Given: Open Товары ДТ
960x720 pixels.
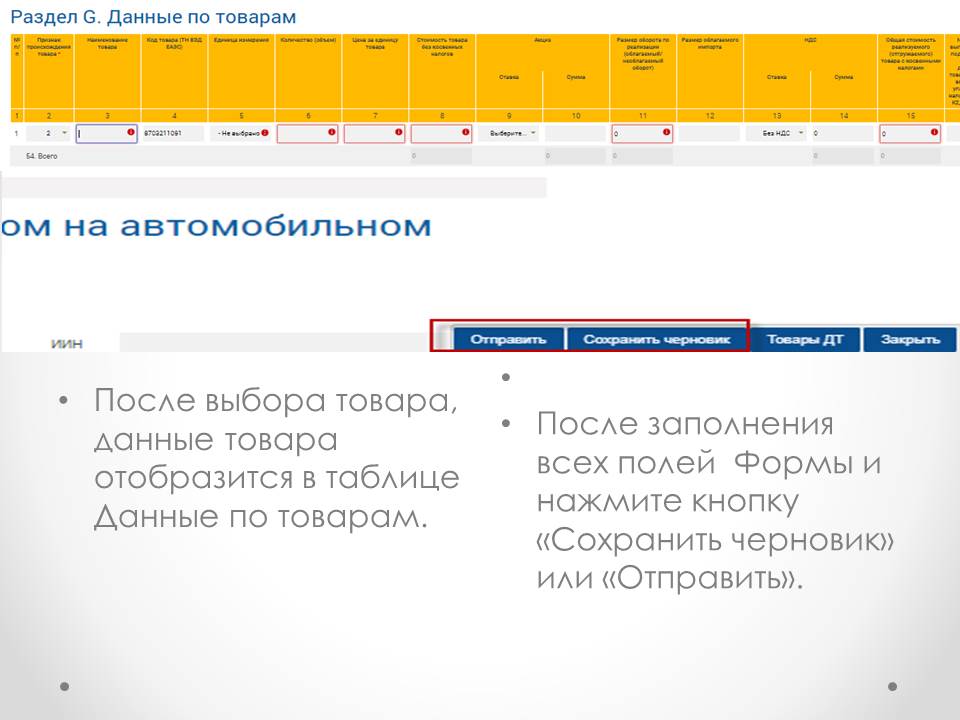Looking at the screenshot, I should (805, 339).
